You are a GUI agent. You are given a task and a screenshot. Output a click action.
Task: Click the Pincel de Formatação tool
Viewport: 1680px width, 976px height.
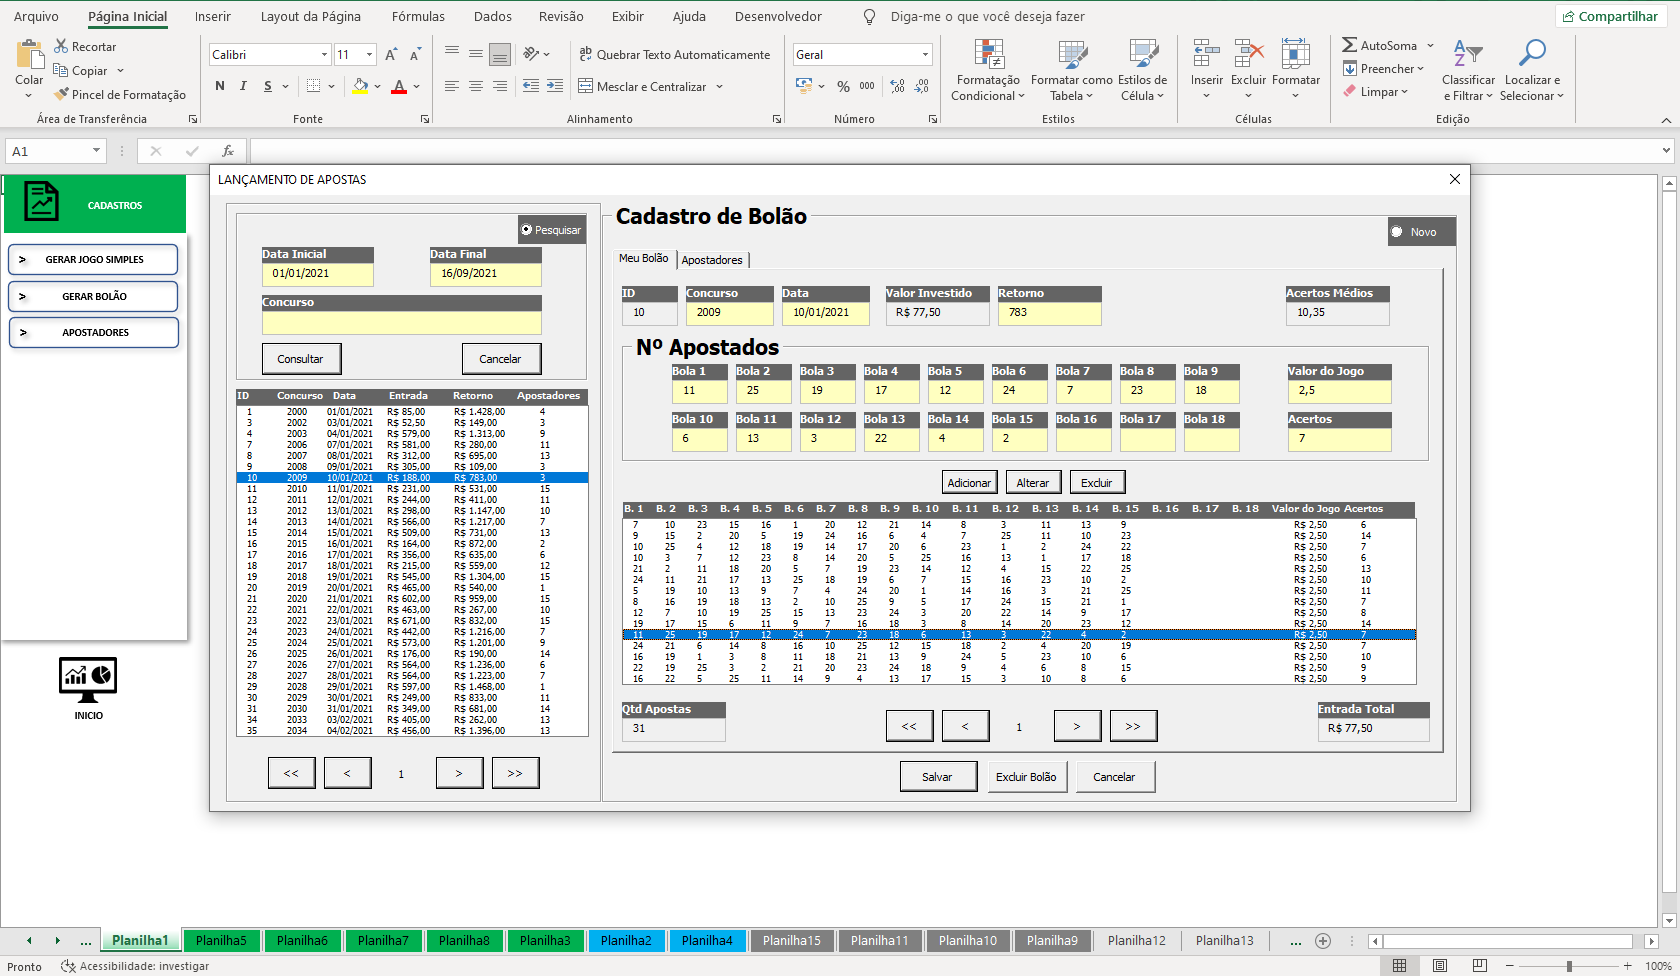(x=120, y=94)
